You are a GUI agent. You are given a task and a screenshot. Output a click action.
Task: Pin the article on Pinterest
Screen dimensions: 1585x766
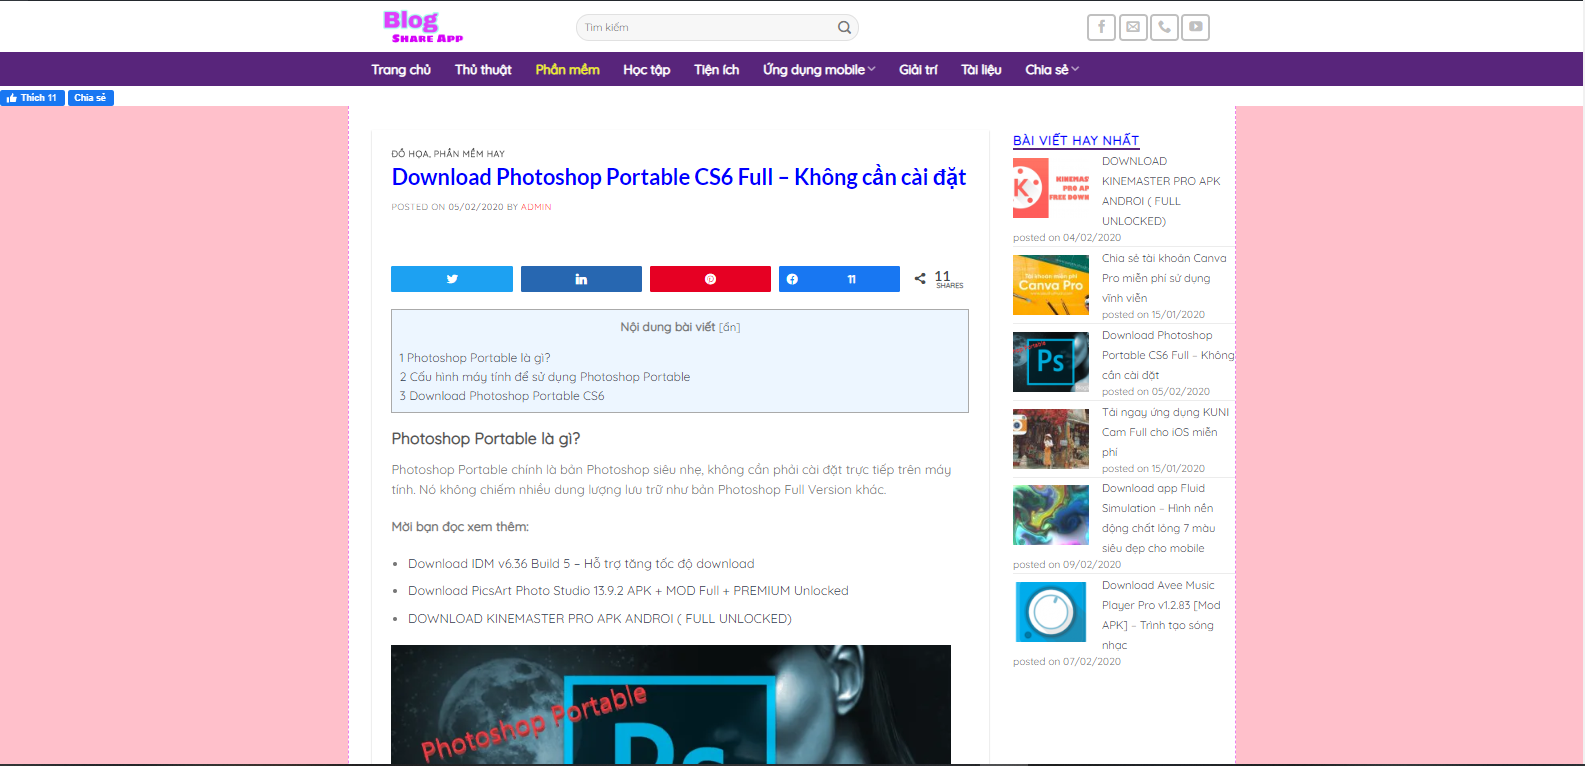click(x=710, y=279)
